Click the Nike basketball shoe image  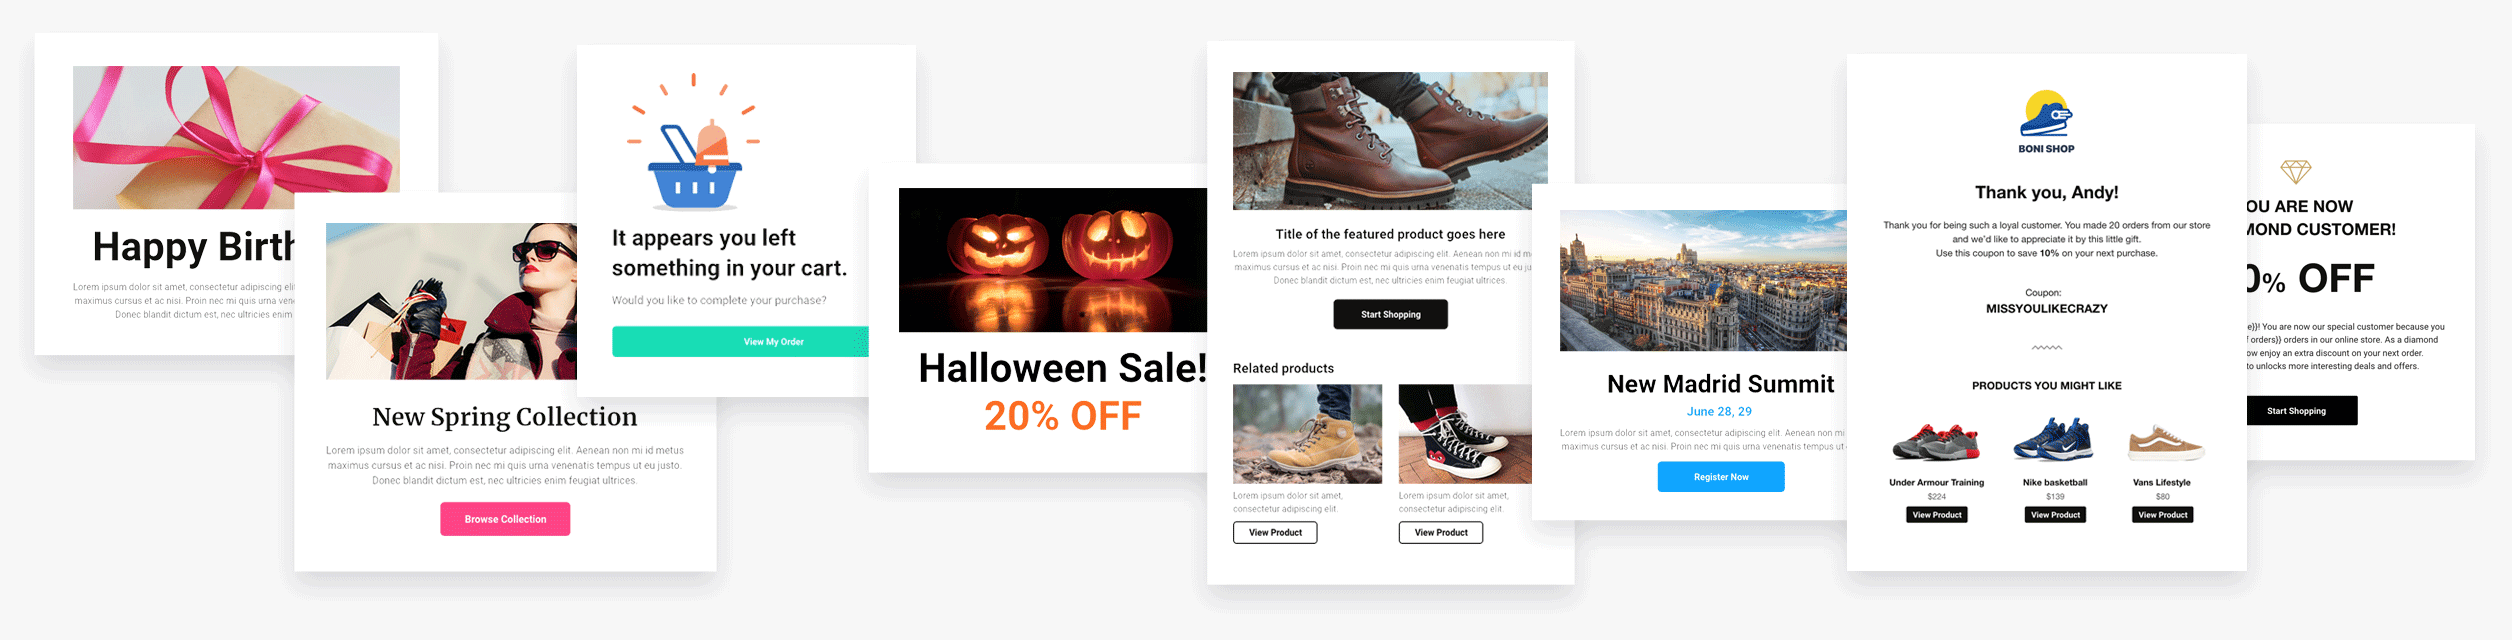2054,440
